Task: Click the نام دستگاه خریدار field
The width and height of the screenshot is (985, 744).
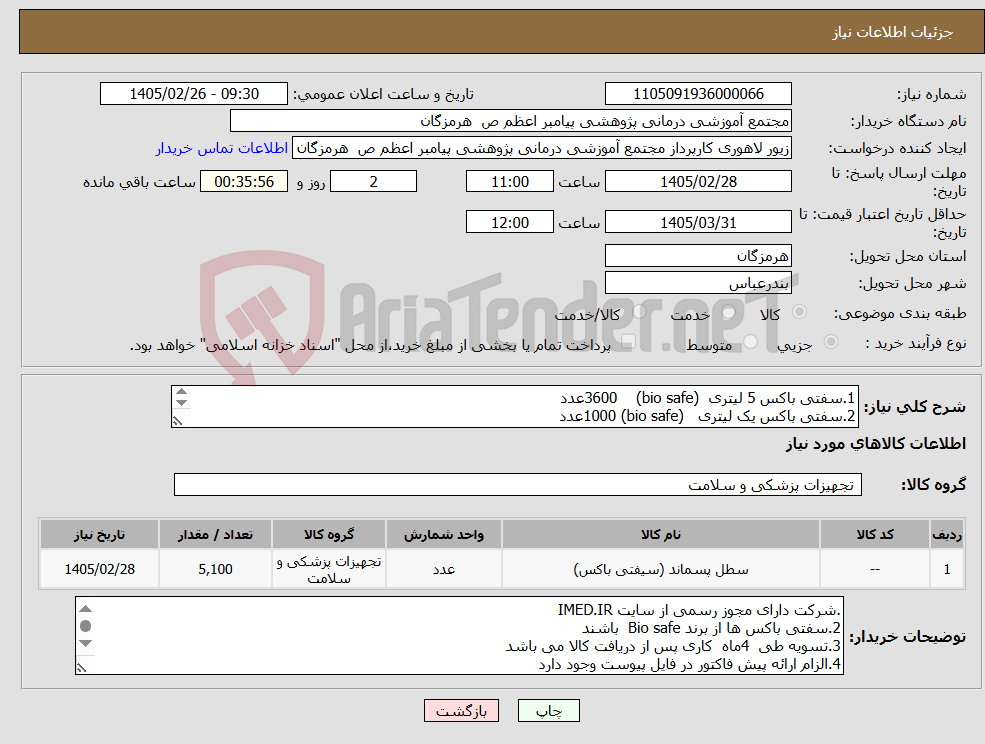Action: (x=511, y=121)
